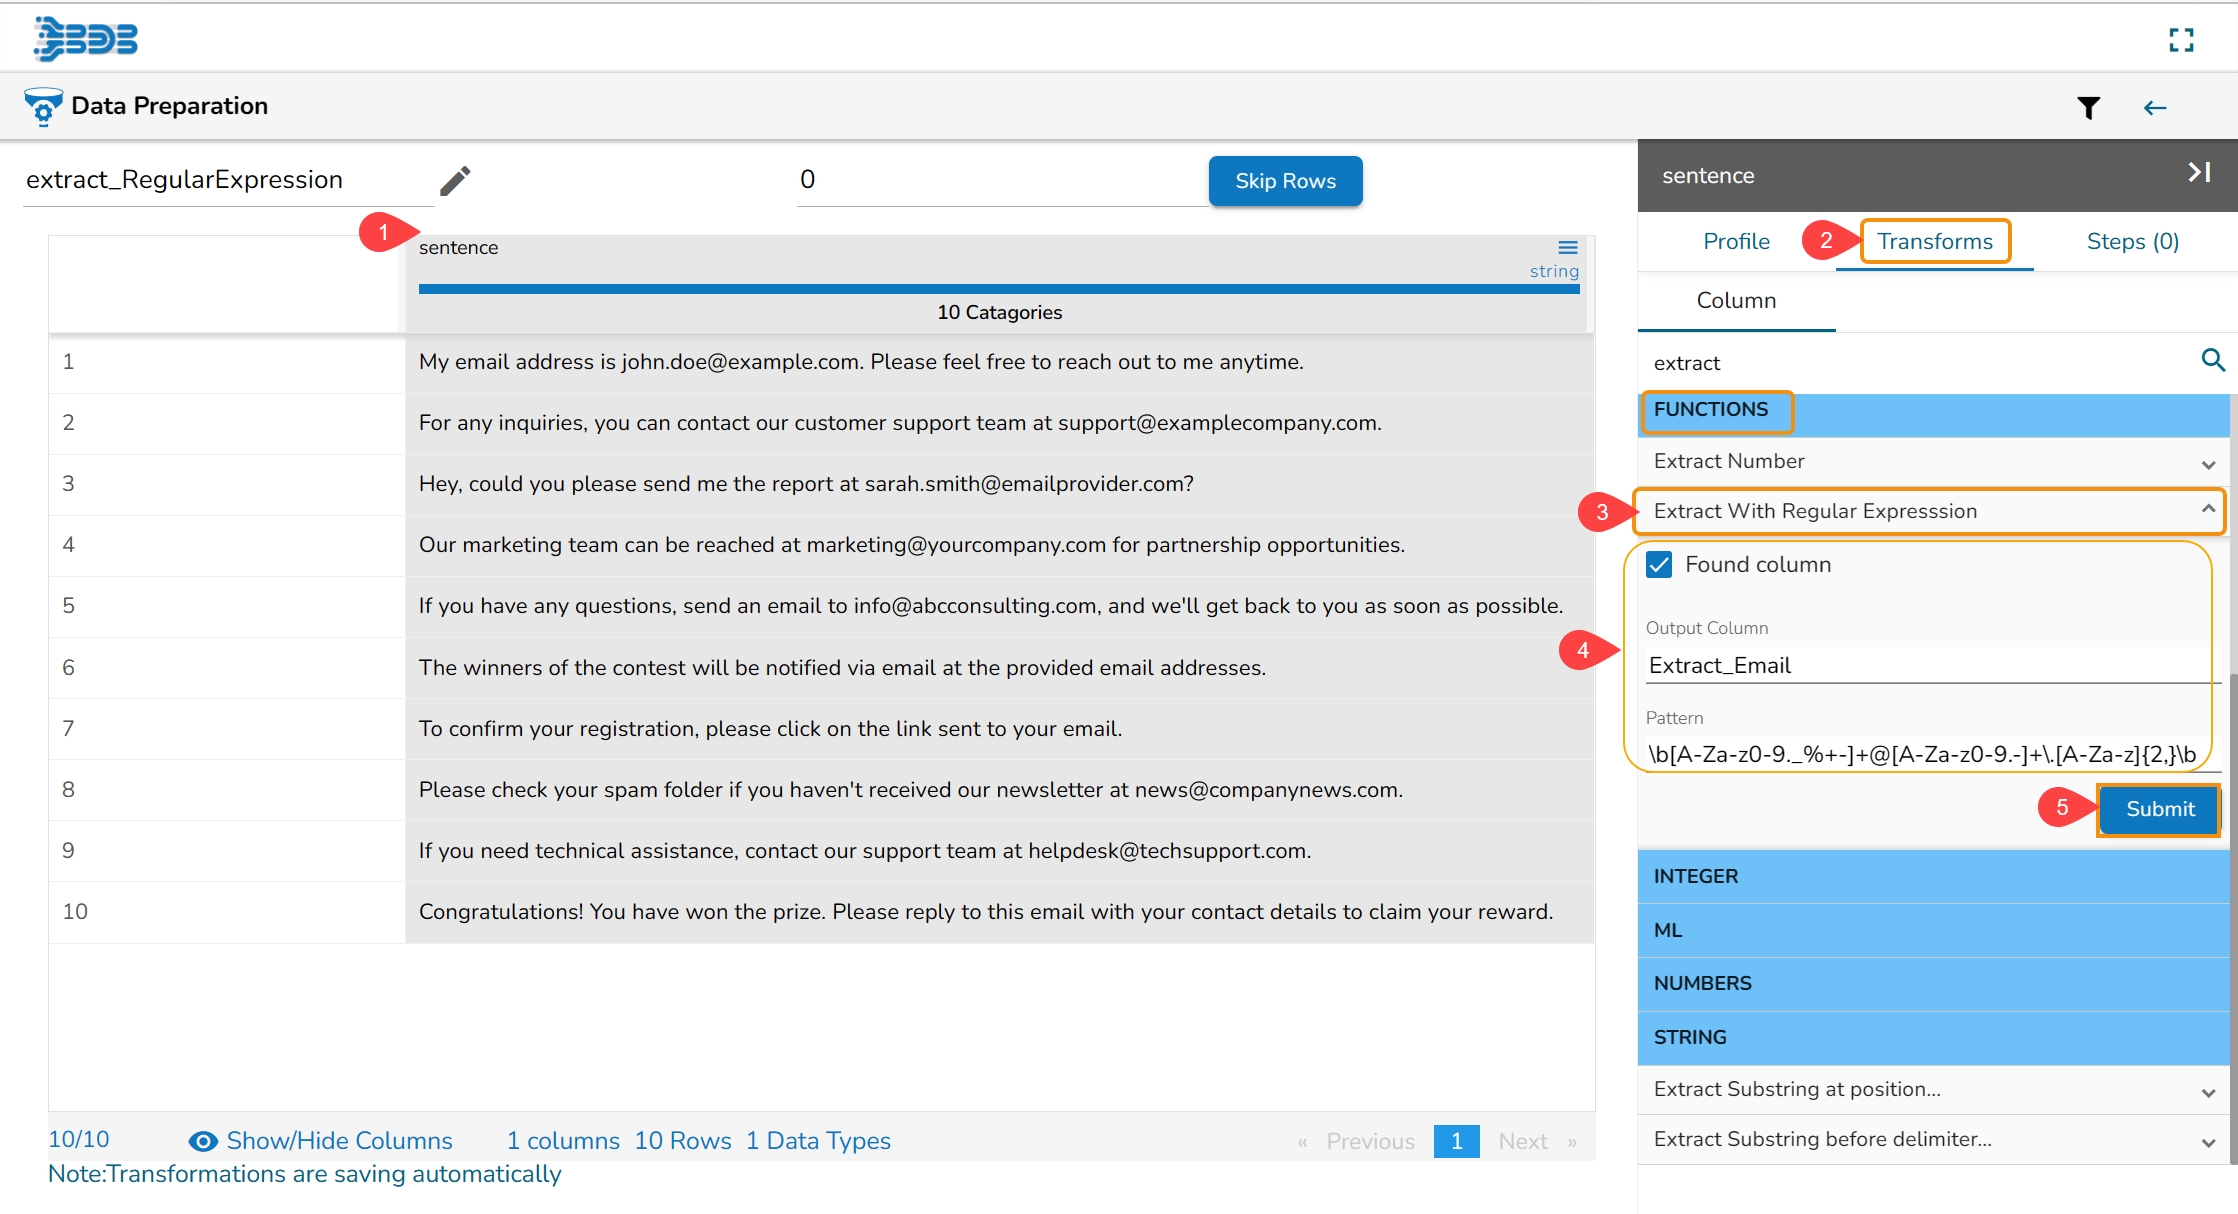The height and width of the screenshot is (1214, 2238).
Task: Open the Steps (0) tab
Action: click(2132, 242)
